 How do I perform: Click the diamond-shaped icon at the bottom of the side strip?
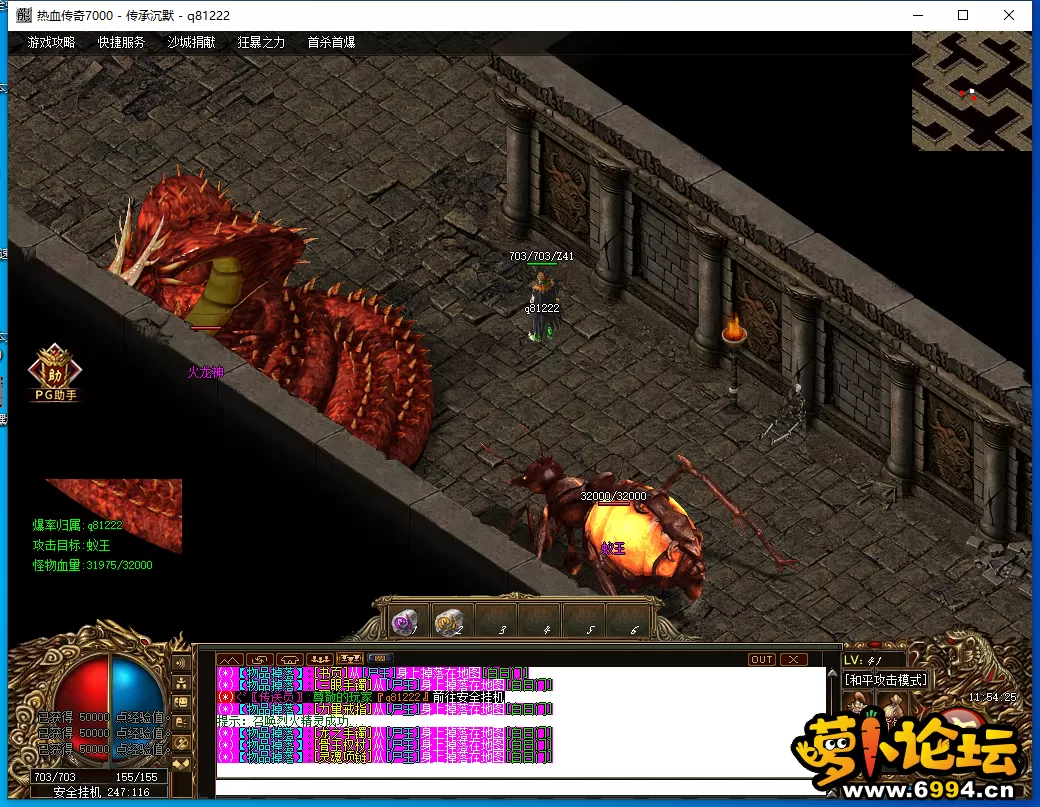180,764
